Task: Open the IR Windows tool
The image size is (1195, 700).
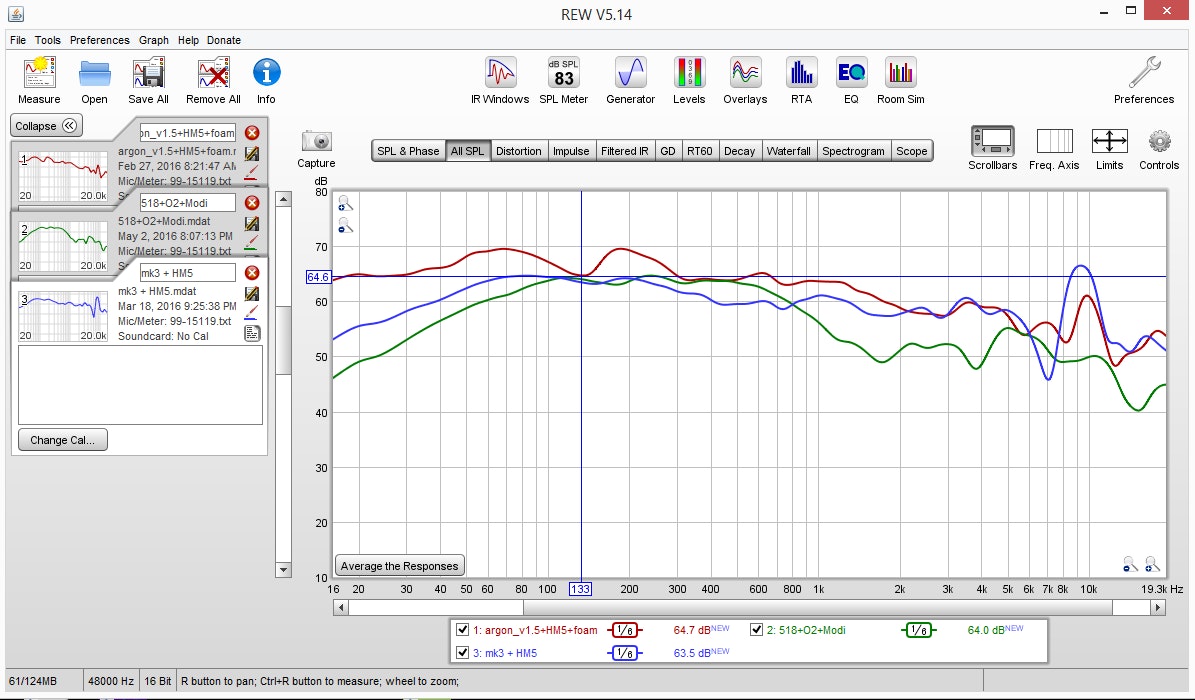Action: tap(499, 75)
